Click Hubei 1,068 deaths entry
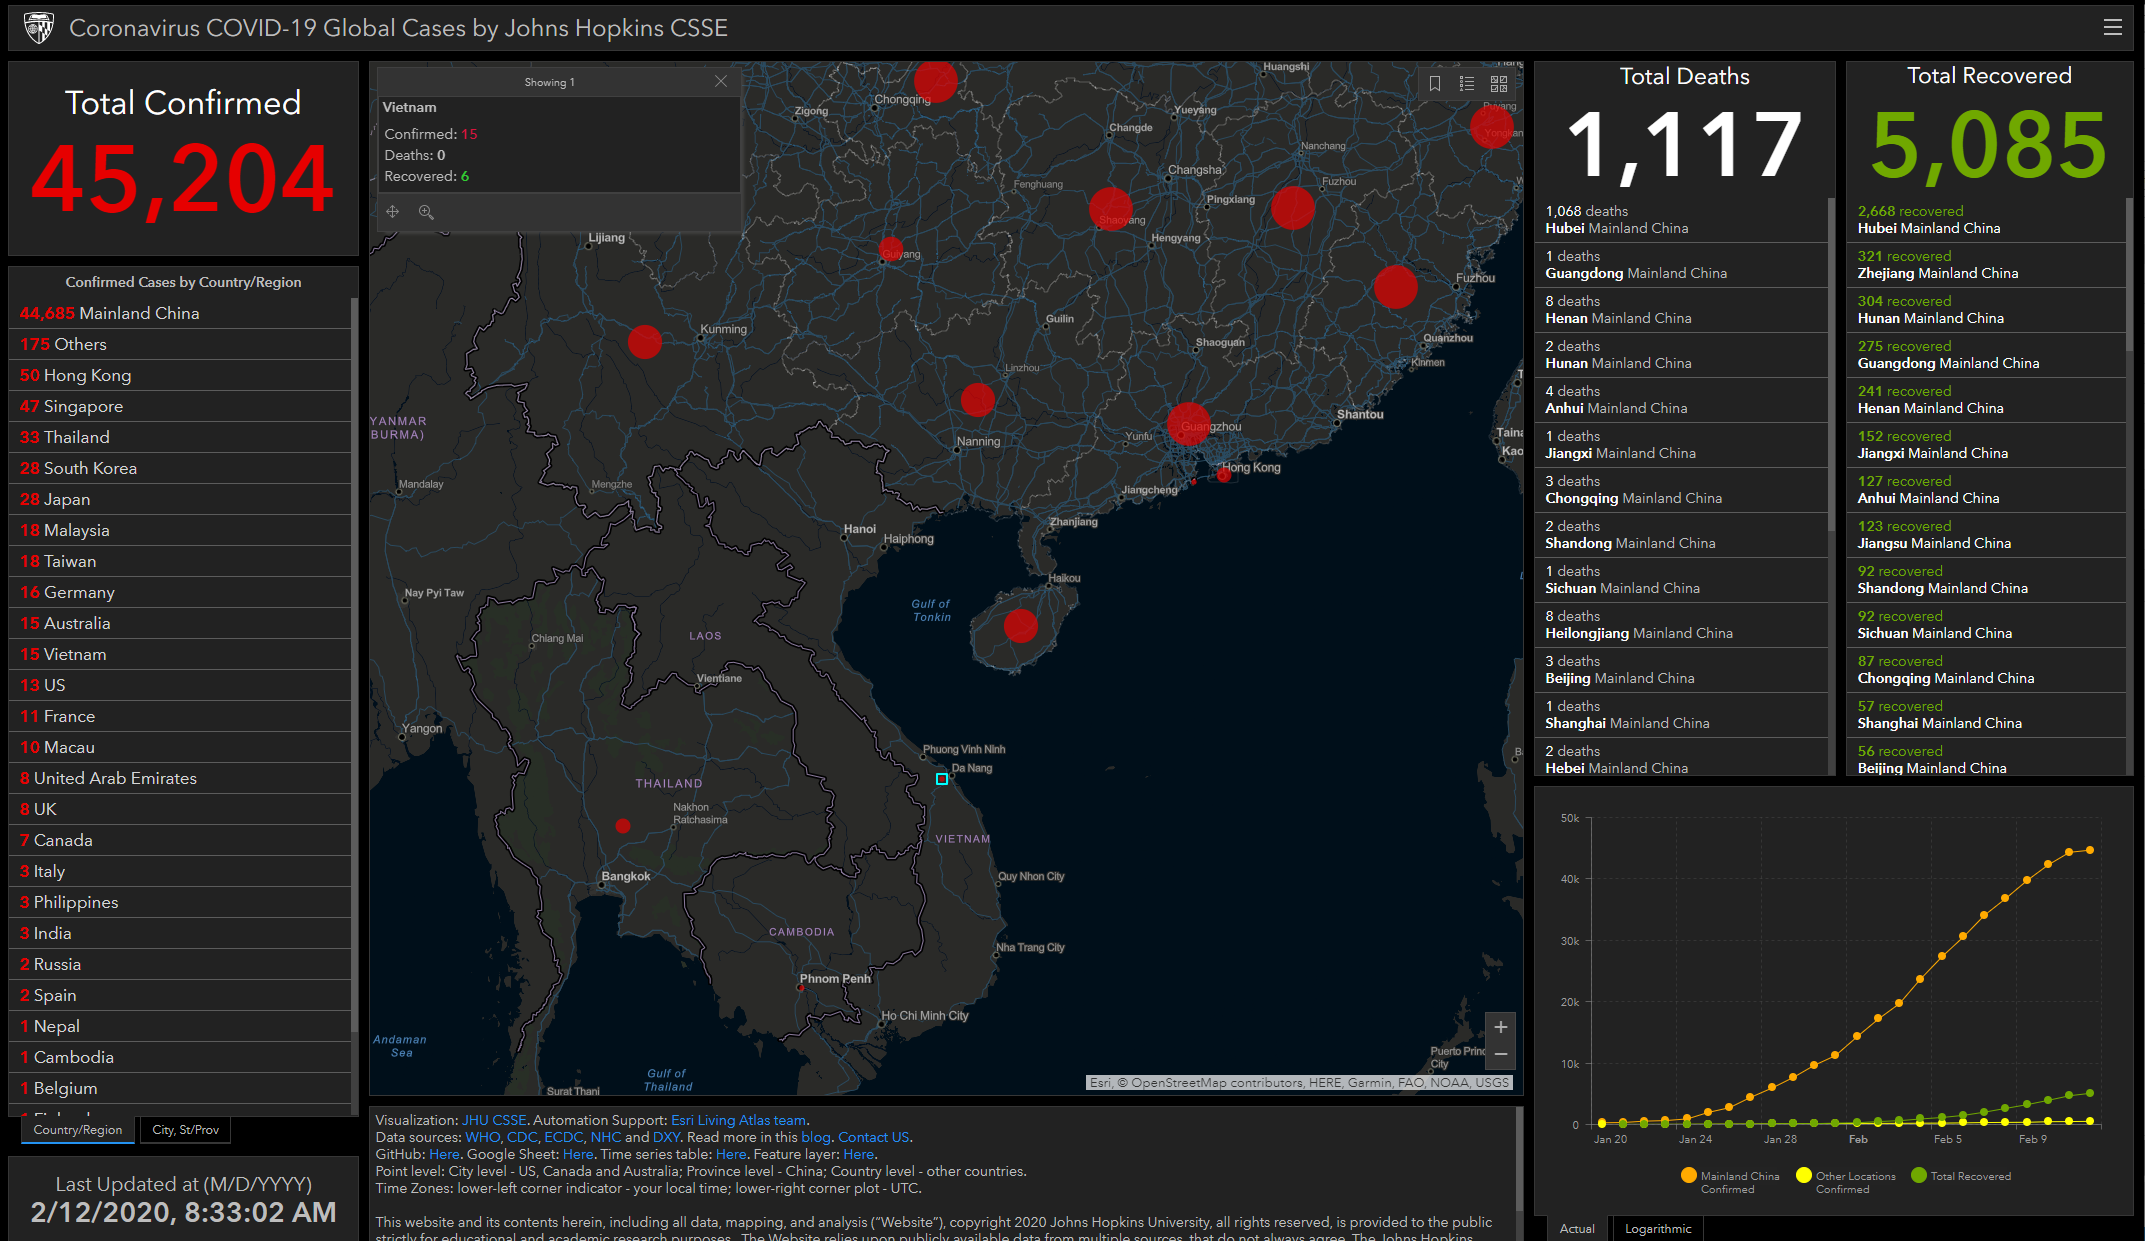This screenshot has height=1241, width=2145. pos(1681,220)
